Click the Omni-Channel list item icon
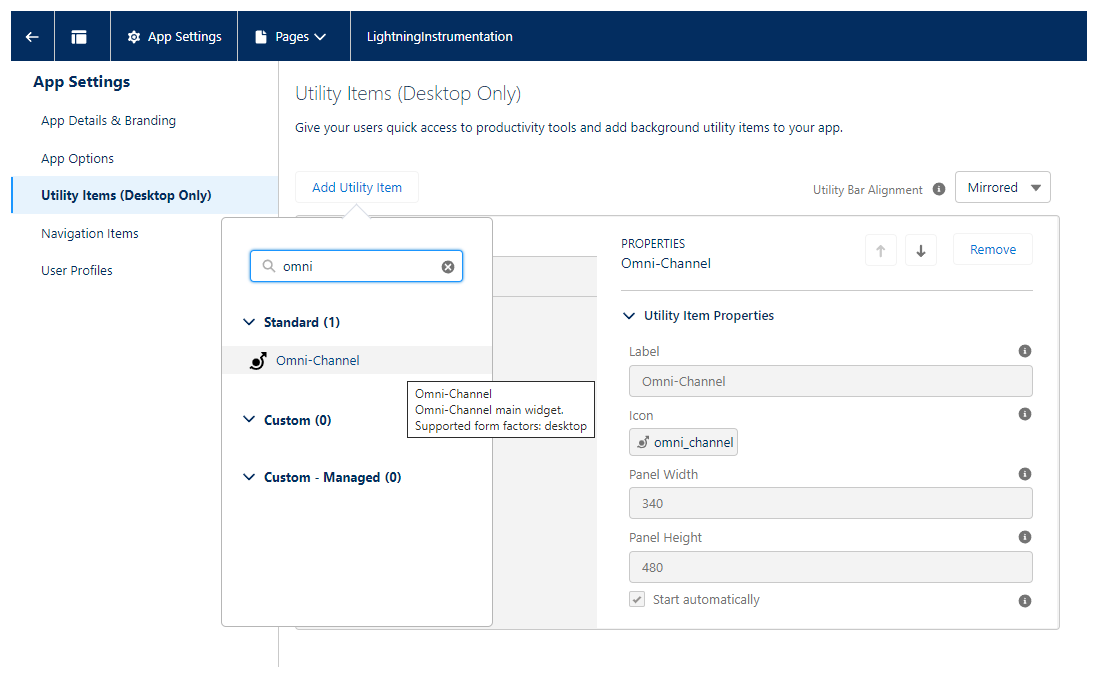 pos(258,360)
